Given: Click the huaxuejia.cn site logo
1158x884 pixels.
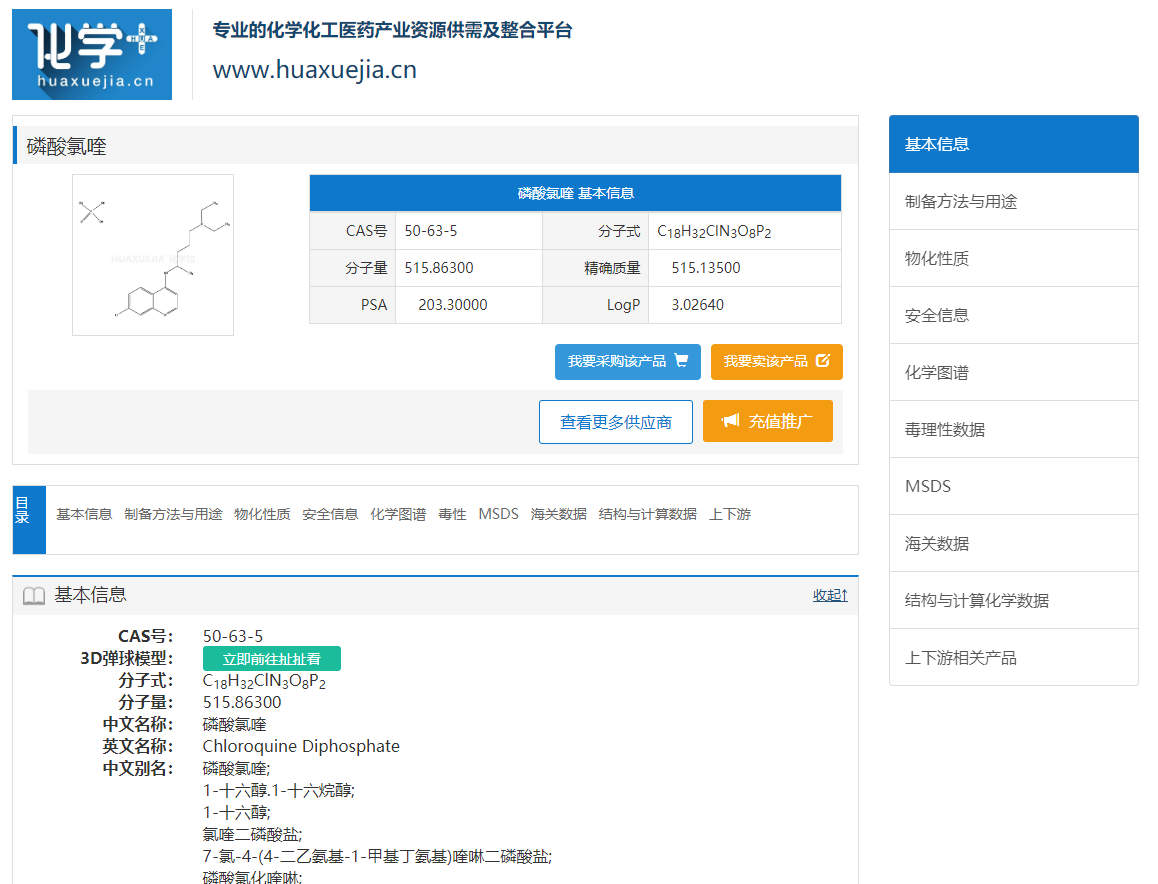Looking at the screenshot, I should (92, 55).
